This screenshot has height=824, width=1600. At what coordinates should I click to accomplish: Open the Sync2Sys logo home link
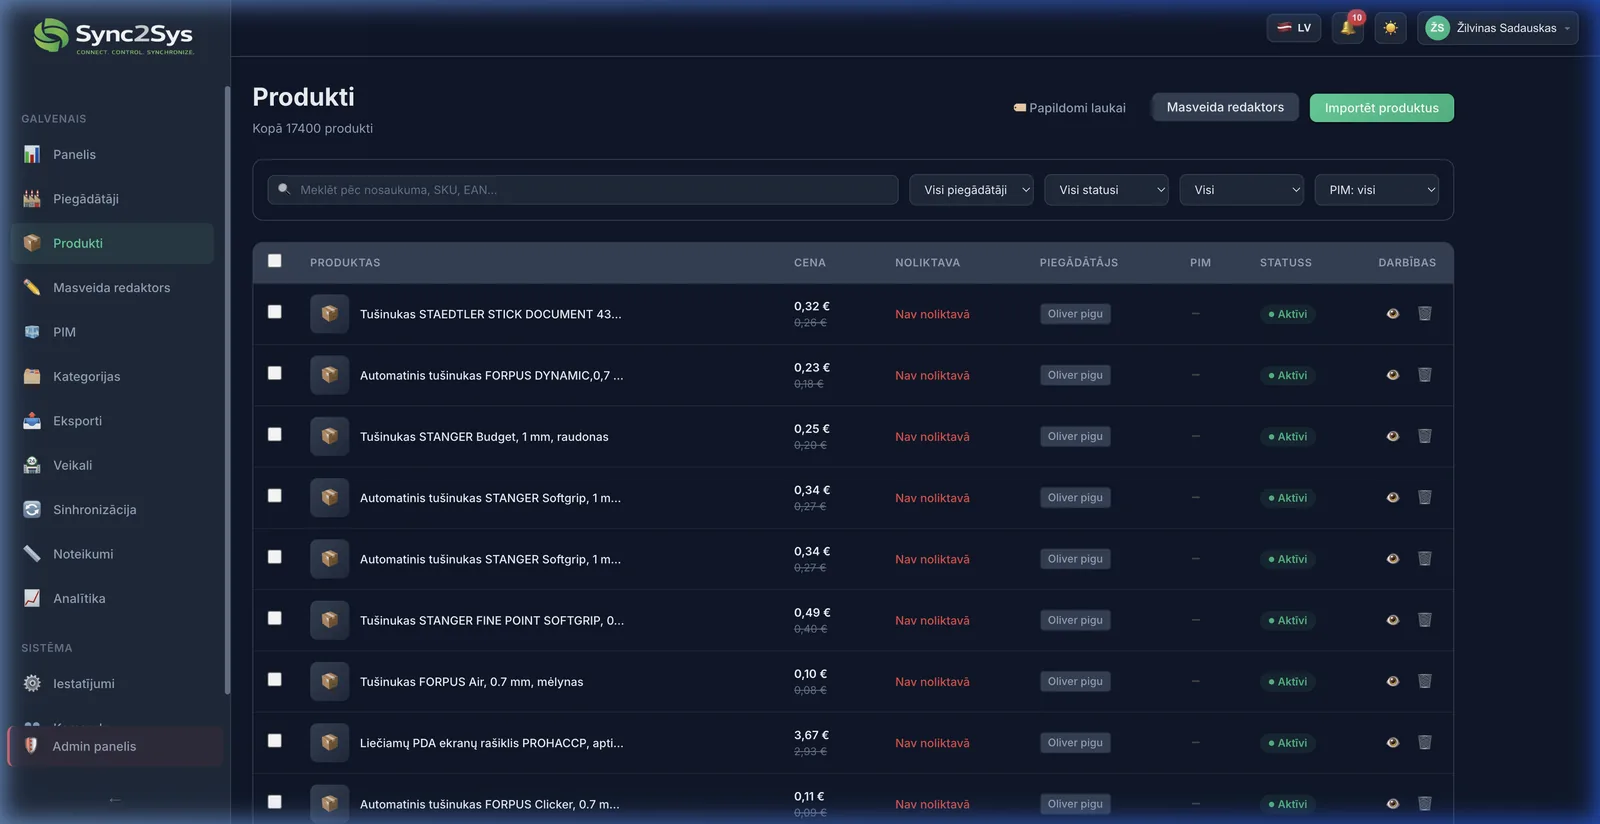pyautogui.click(x=113, y=37)
